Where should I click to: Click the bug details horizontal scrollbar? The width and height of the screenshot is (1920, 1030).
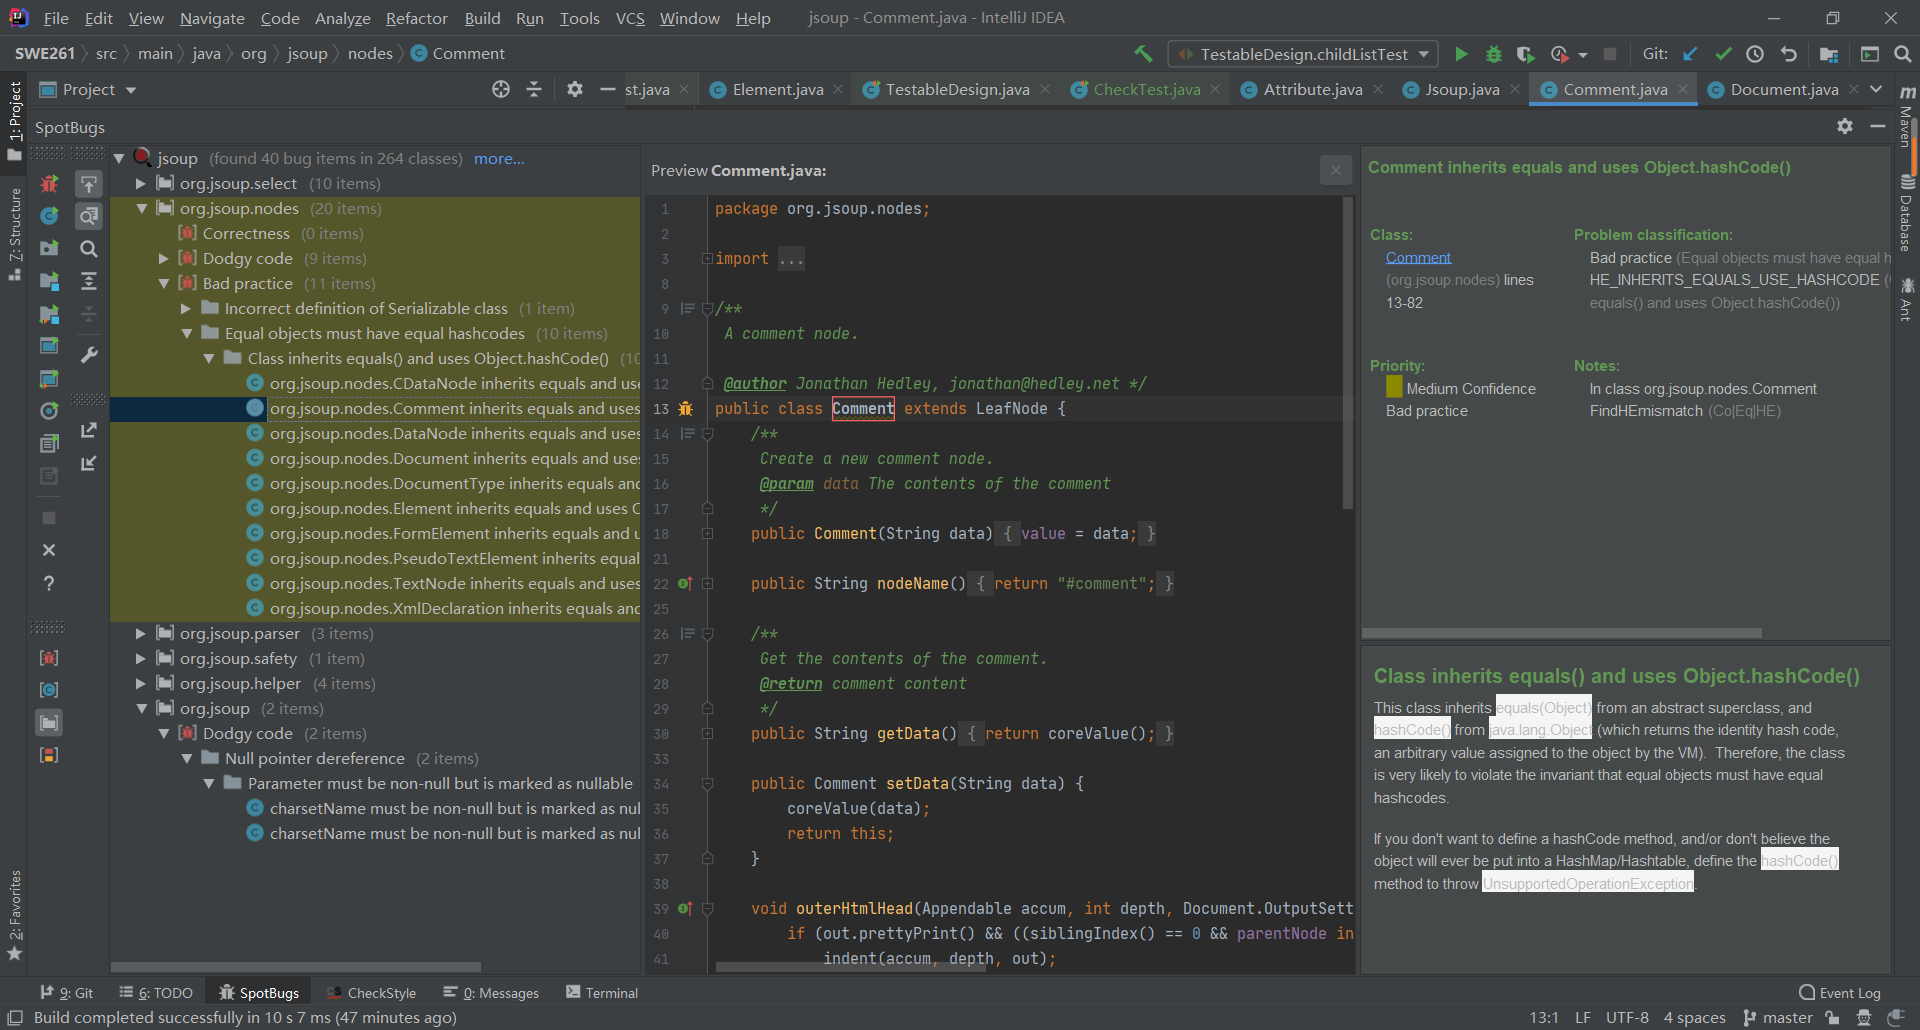point(1562,633)
